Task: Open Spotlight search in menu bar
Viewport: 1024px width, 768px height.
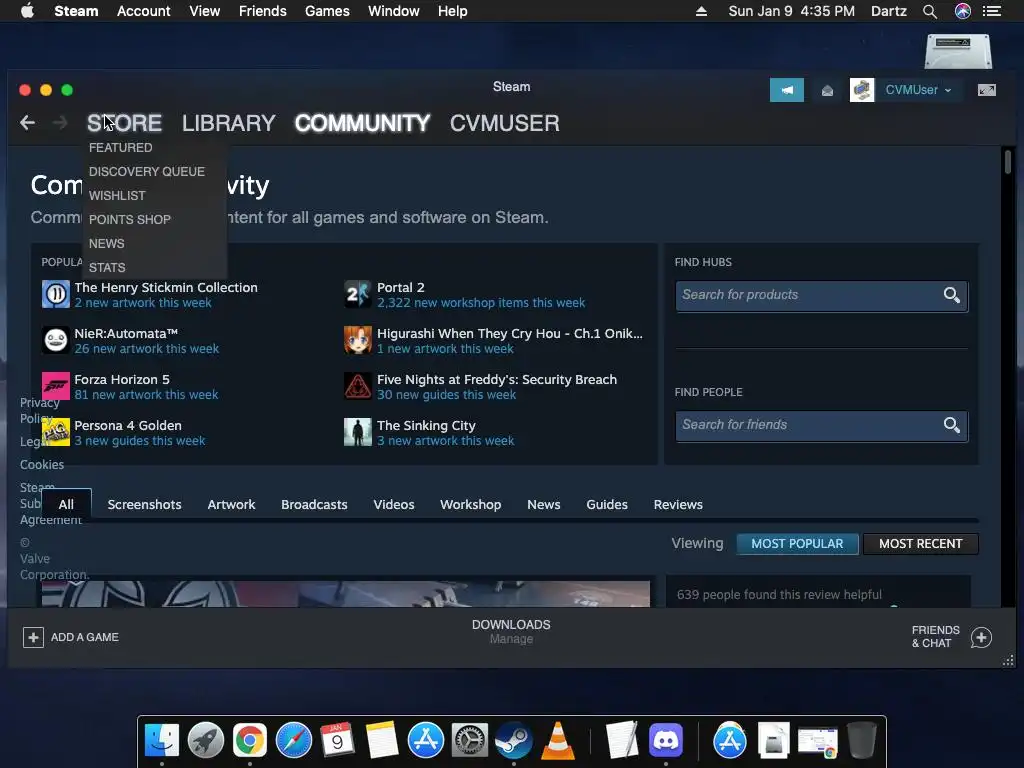Action: 929,11
